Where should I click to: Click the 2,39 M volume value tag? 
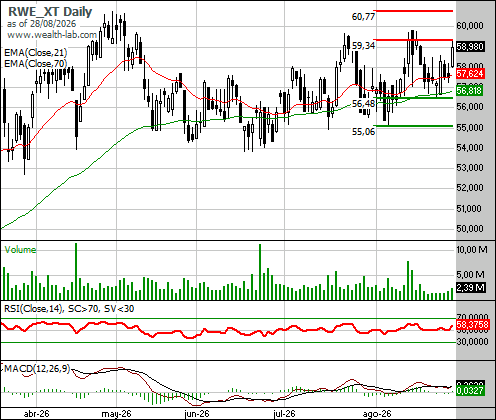click(470, 287)
